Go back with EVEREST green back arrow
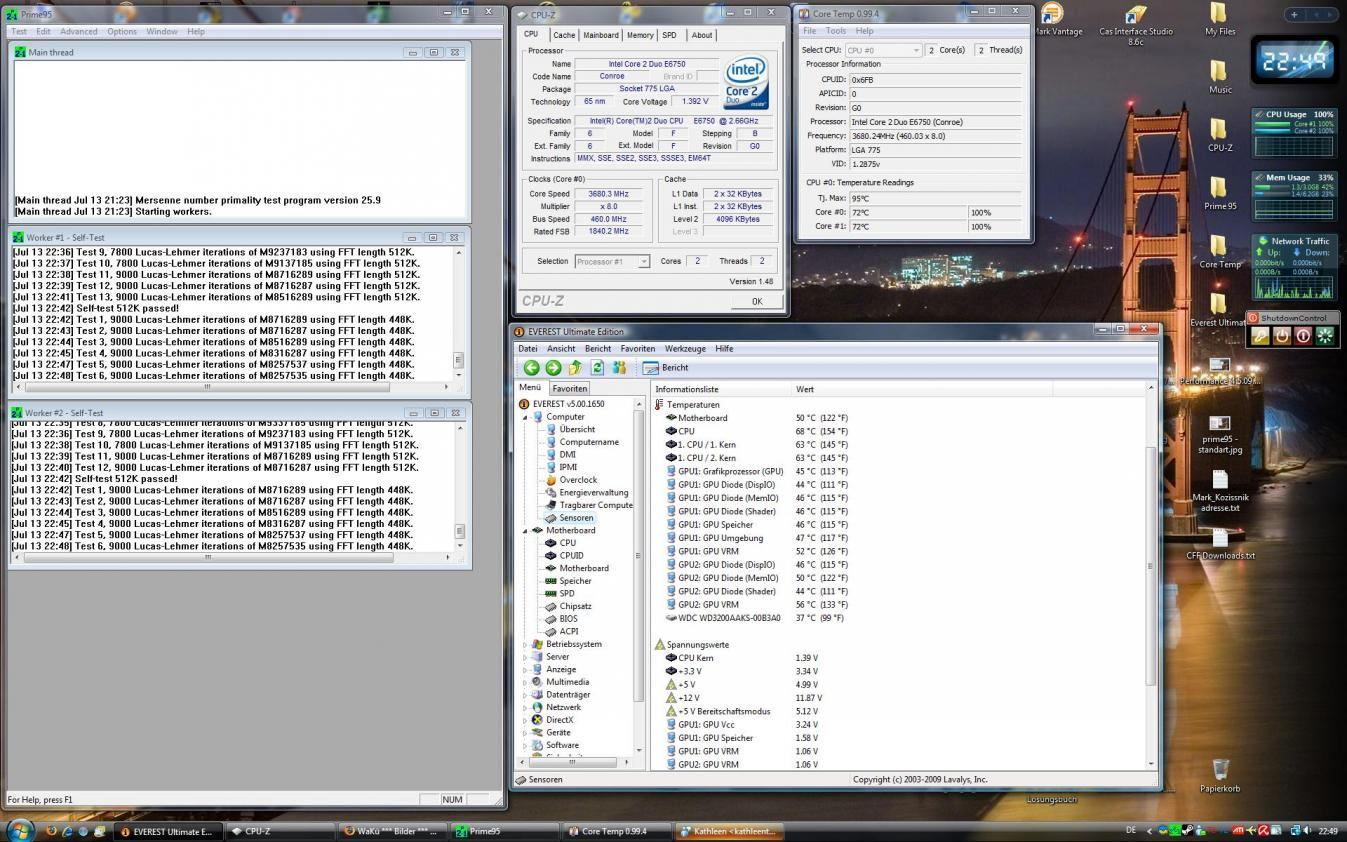Screen dimensions: 1347x842 (531, 368)
